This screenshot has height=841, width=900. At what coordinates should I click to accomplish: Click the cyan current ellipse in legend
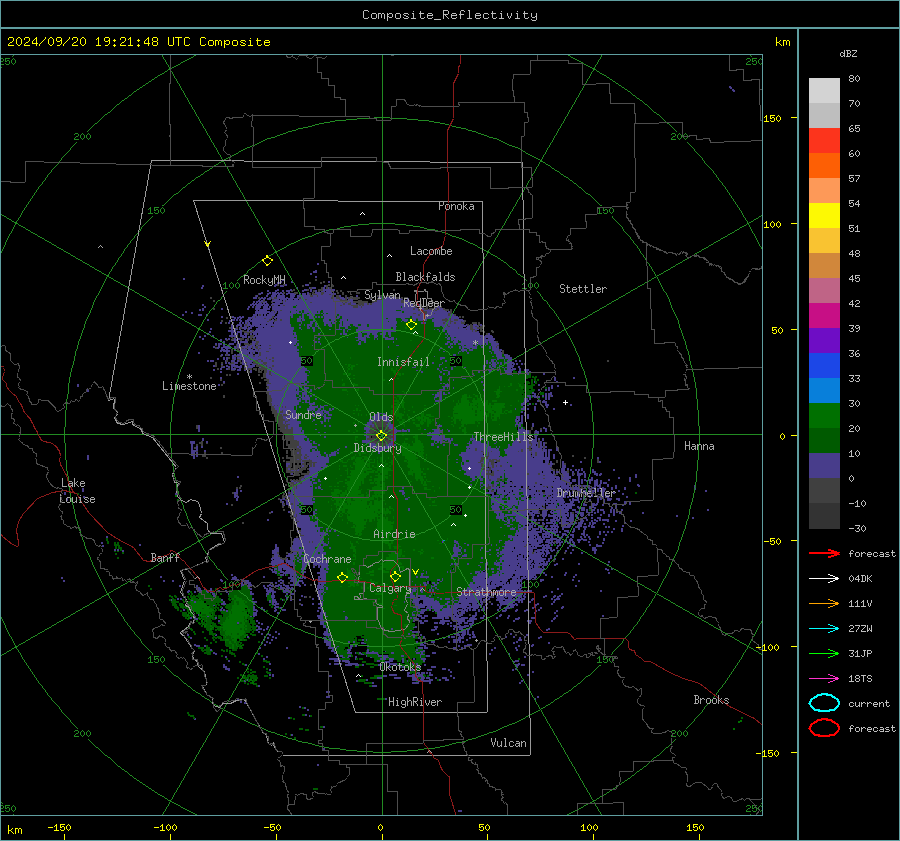(x=824, y=703)
